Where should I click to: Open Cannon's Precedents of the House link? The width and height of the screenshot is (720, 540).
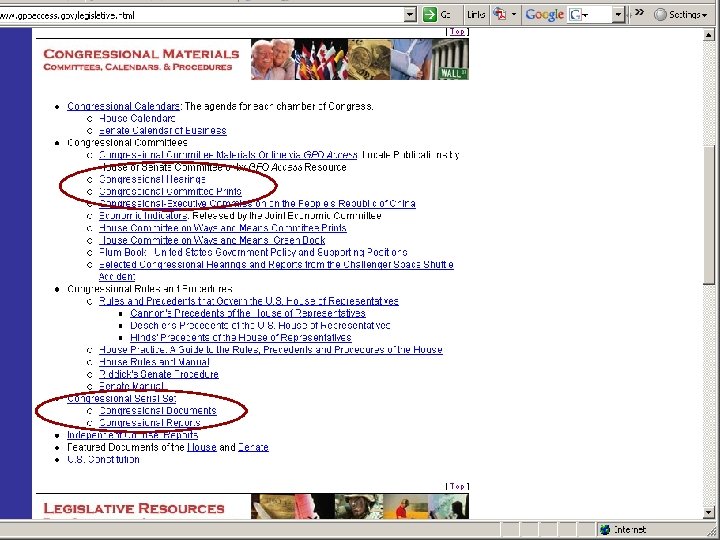click(x=248, y=313)
